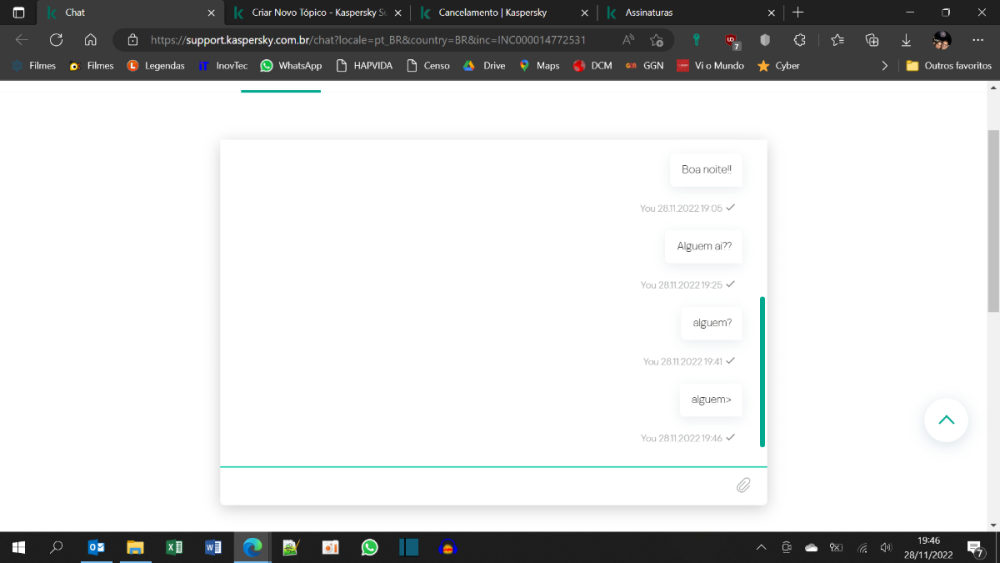Image resolution: width=1000 pixels, height=563 pixels.
Task: Add this page to favorites
Action: click(x=656, y=40)
